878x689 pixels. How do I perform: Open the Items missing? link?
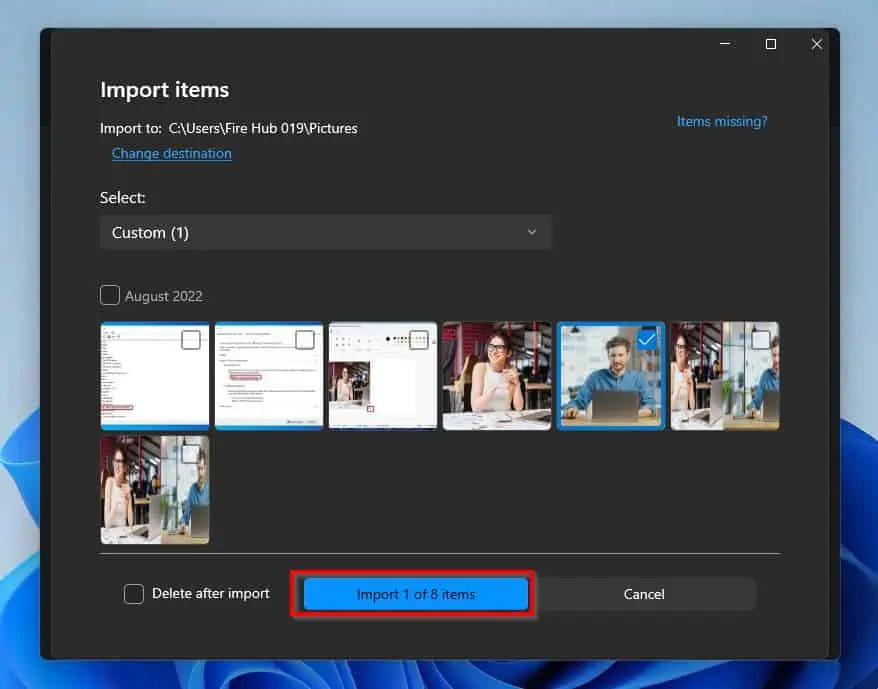722,122
